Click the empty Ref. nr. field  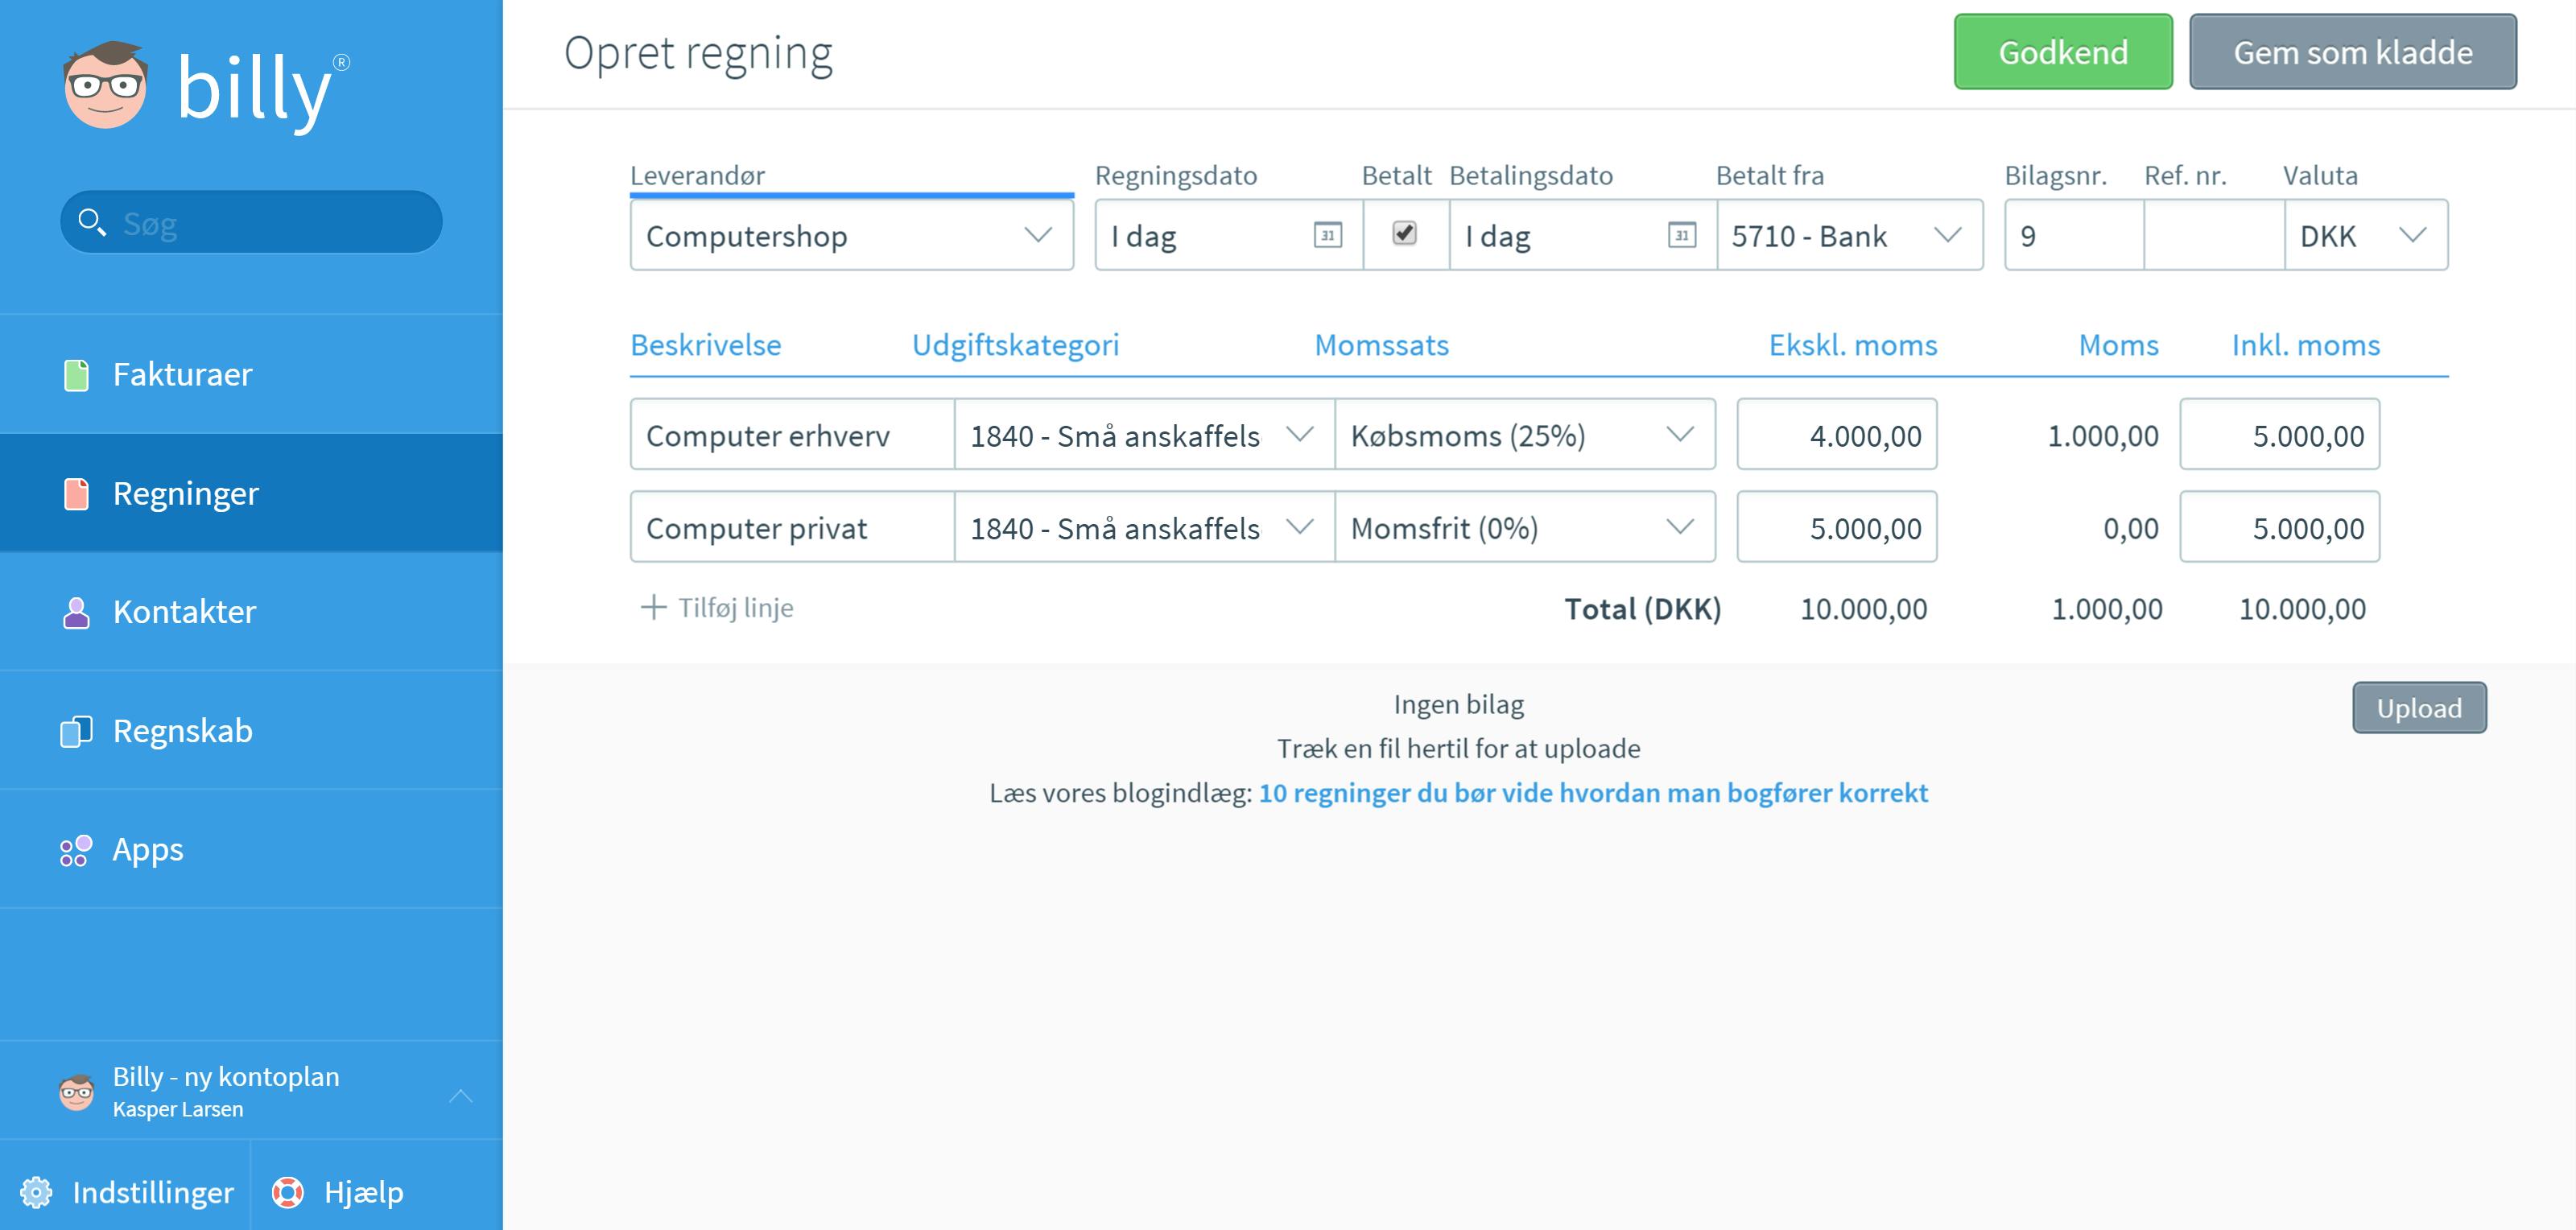2214,235
